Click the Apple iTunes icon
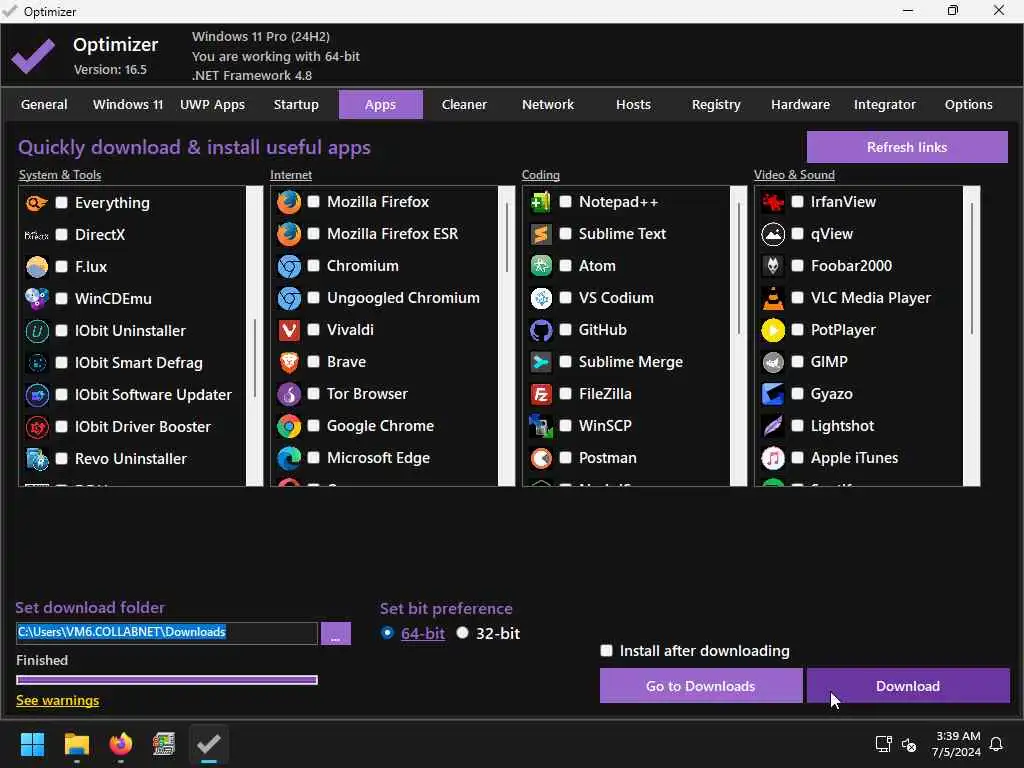The width and height of the screenshot is (1024, 768). (x=773, y=458)
